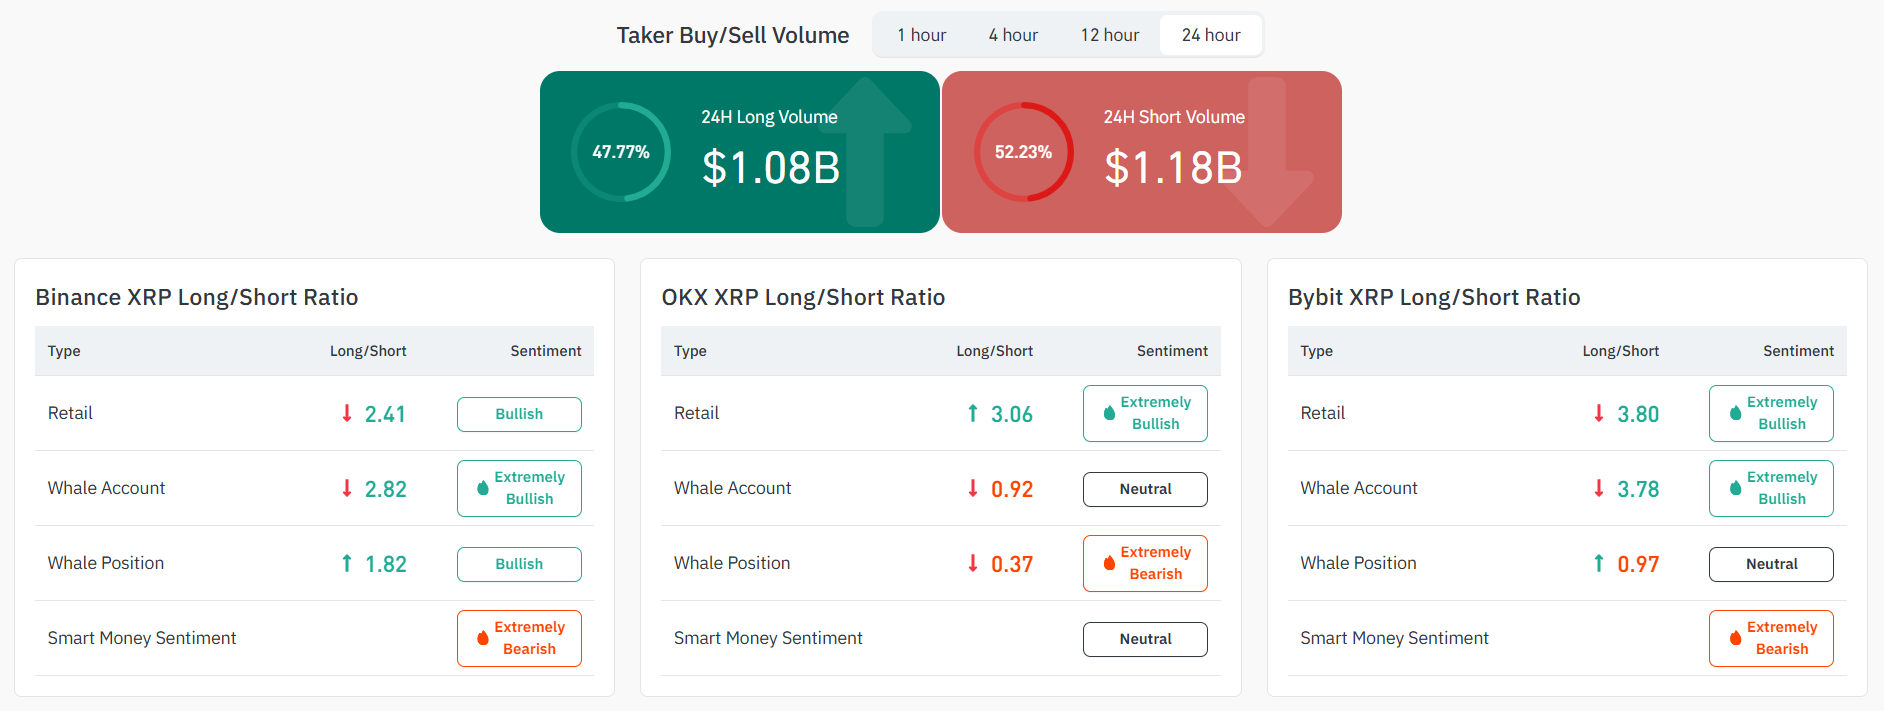Screen dimensions: 1884x711
Task: Click OKX Retail Extremely Bullish badge
Action: click(x=1145, y=413)
